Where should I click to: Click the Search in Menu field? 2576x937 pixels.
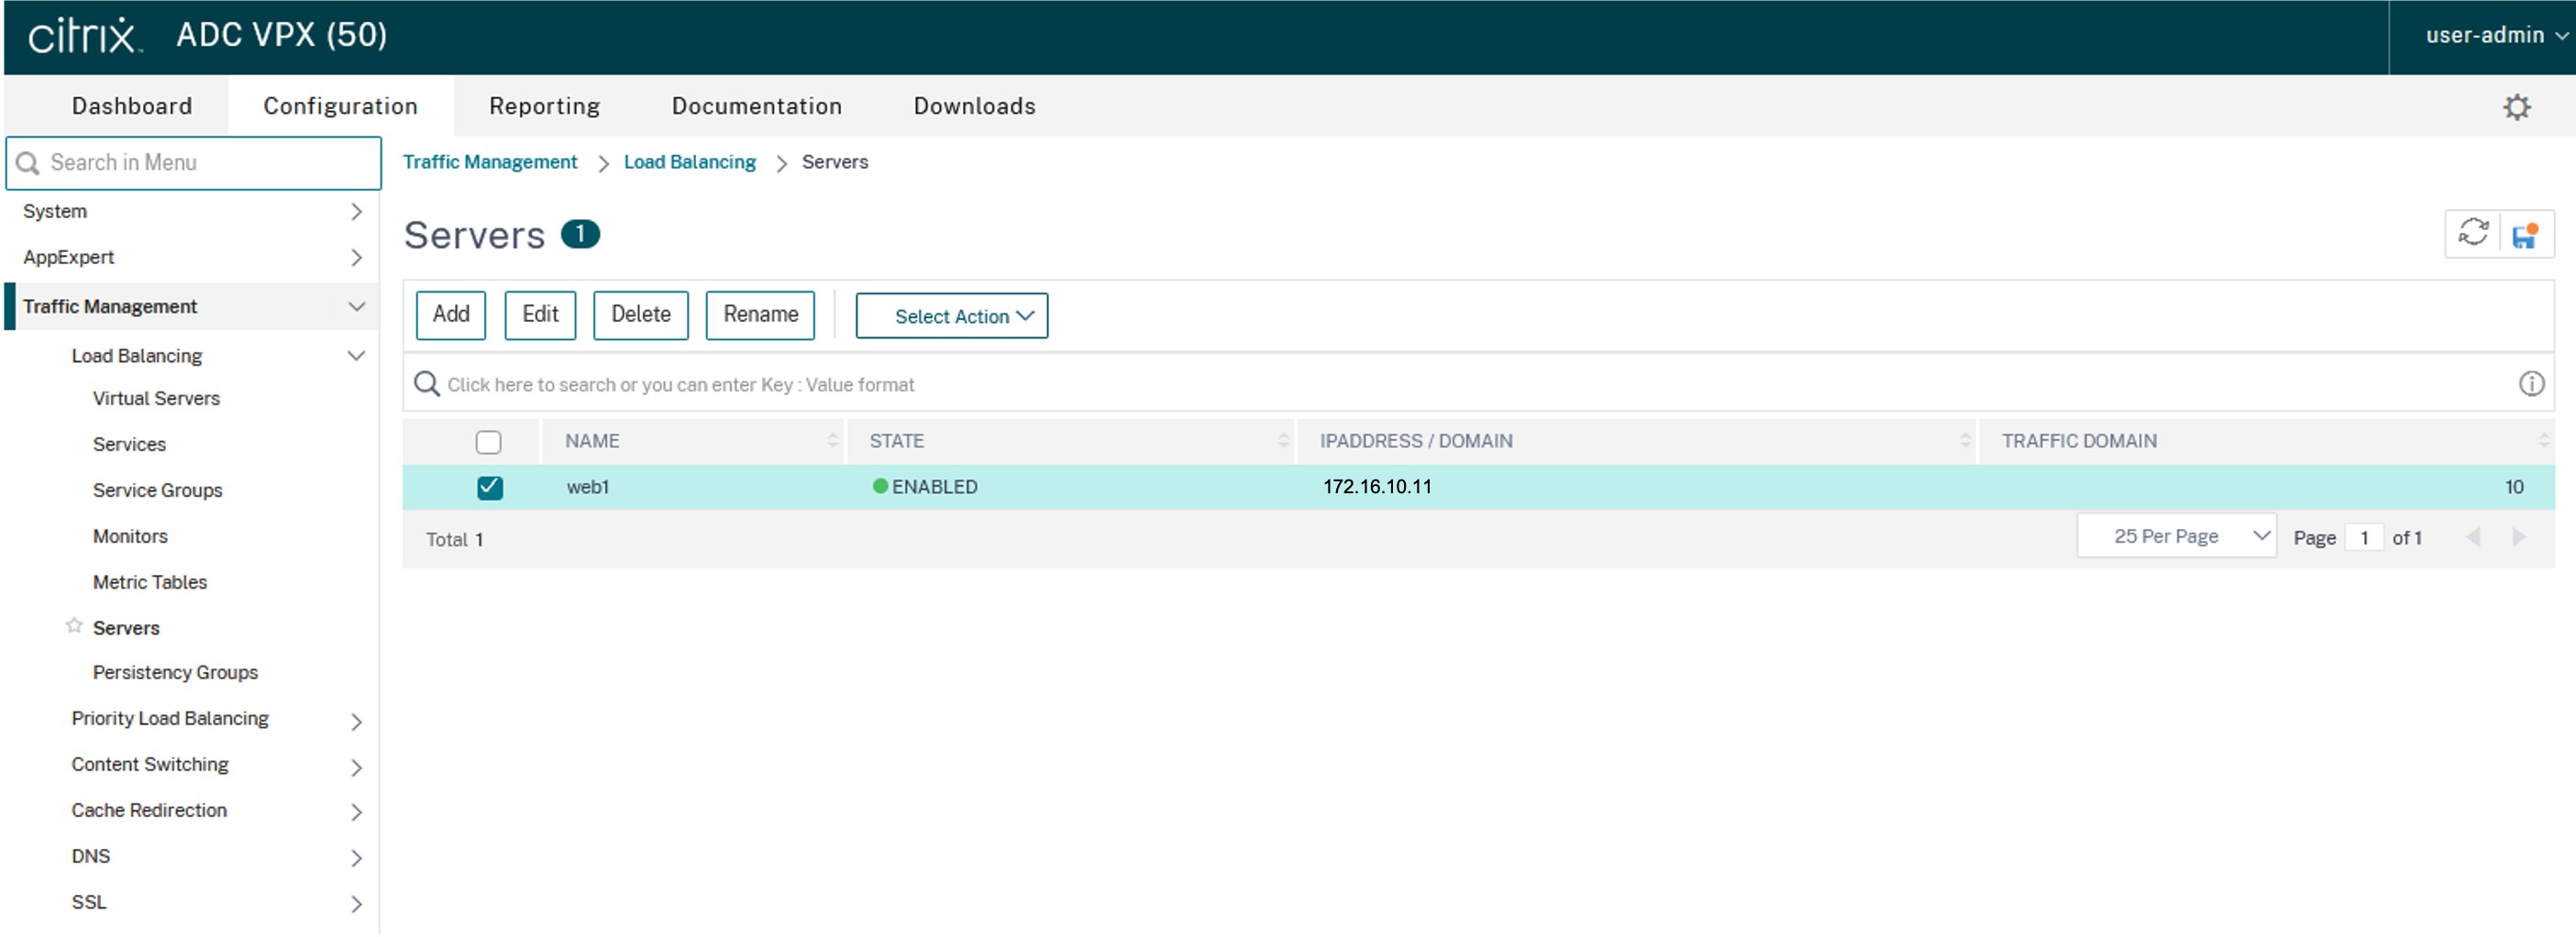click(x=194, y=163)
